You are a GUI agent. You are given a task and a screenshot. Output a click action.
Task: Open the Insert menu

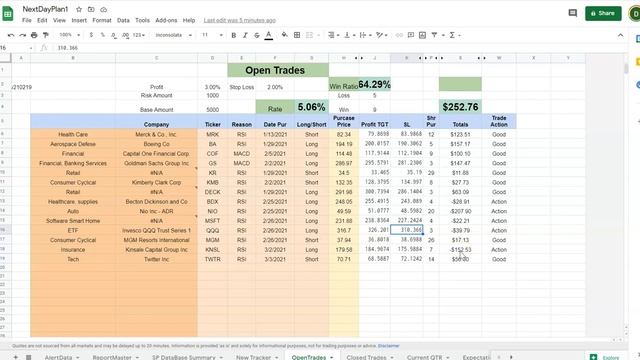[79, 20]
